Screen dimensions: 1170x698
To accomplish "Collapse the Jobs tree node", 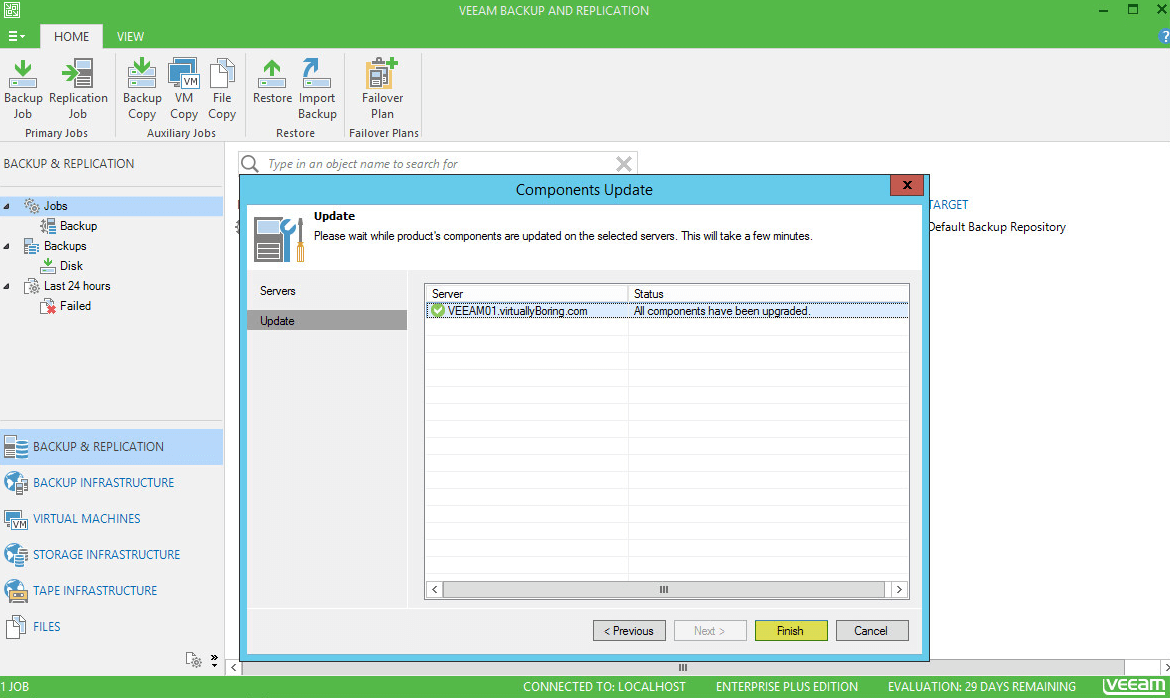I will click(x=7, y=206).
